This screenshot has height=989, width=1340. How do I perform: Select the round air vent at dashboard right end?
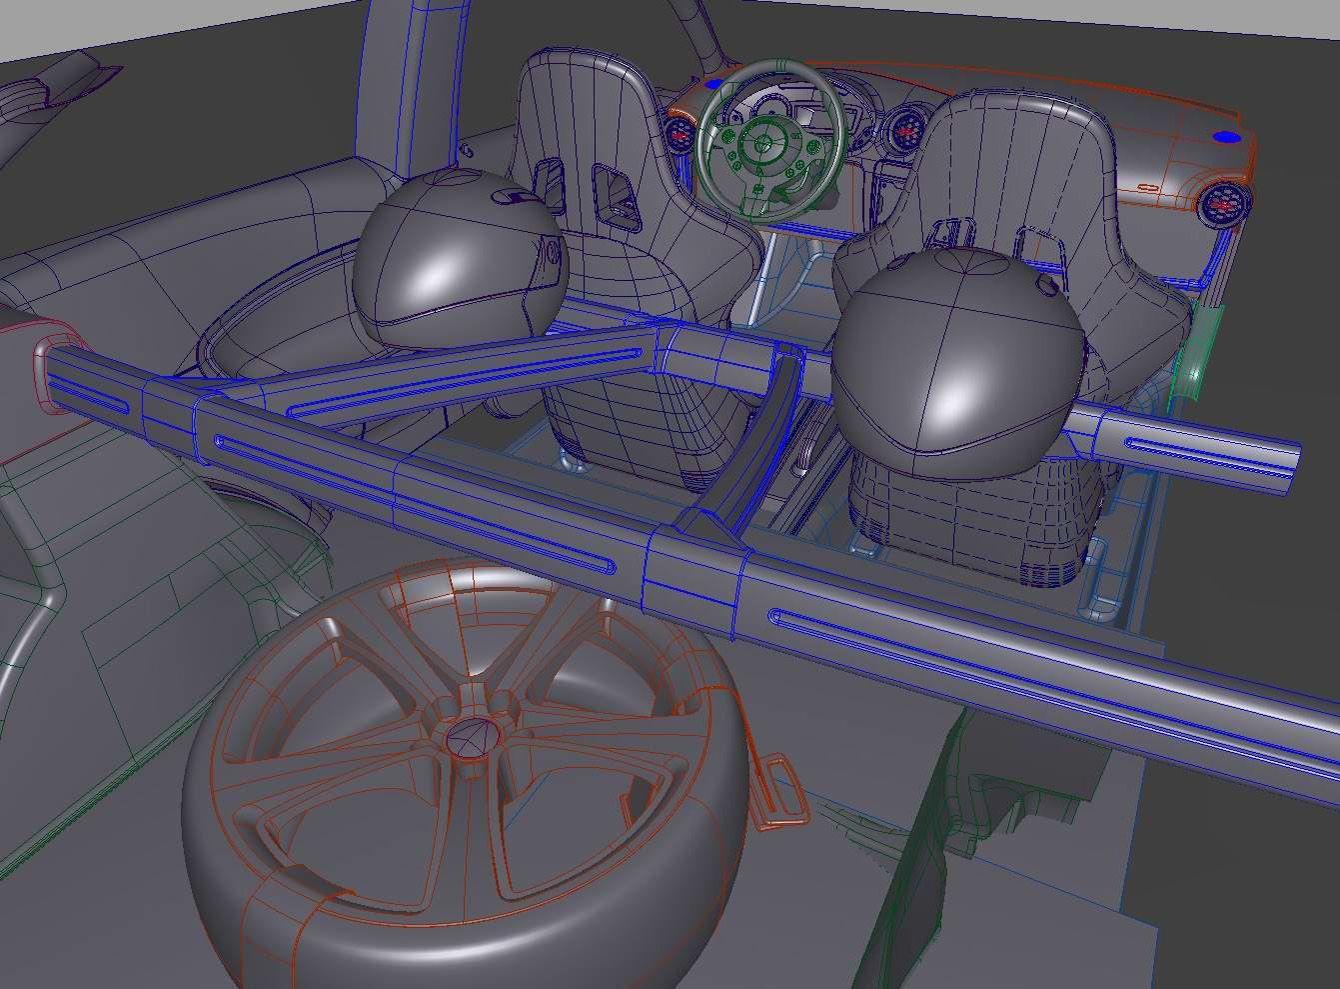(1226, 206)
